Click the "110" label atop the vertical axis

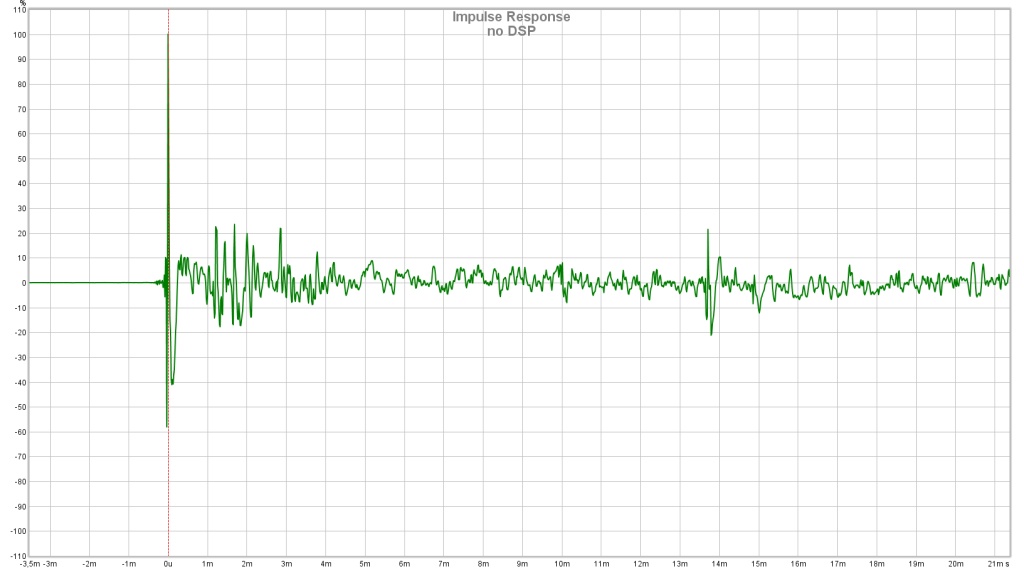(x=17, y=10)
